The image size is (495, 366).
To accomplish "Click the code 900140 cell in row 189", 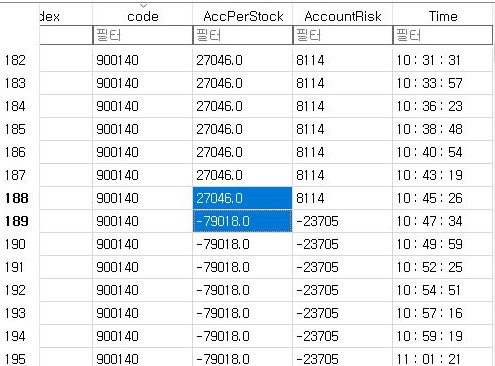I will (x=143, y=221).
